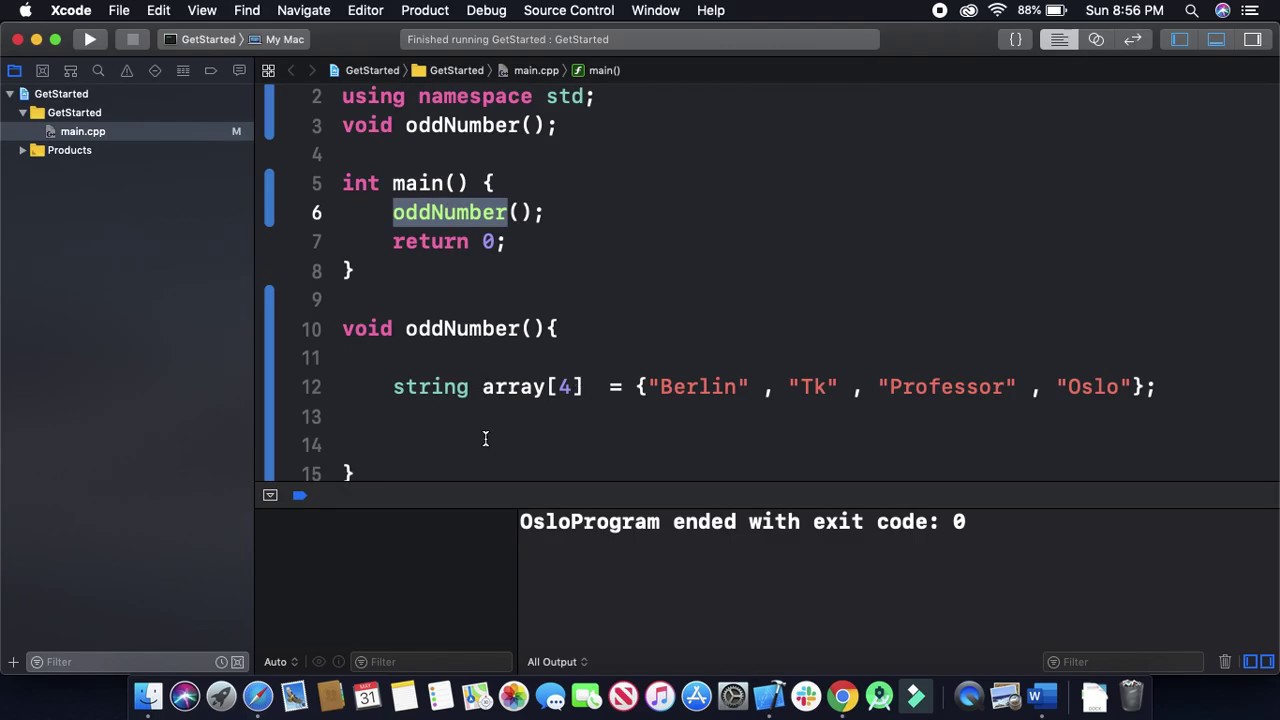1280x720 pixels.
Task: Collapse the GetStarted project root
Action: (x=10, y=94)
